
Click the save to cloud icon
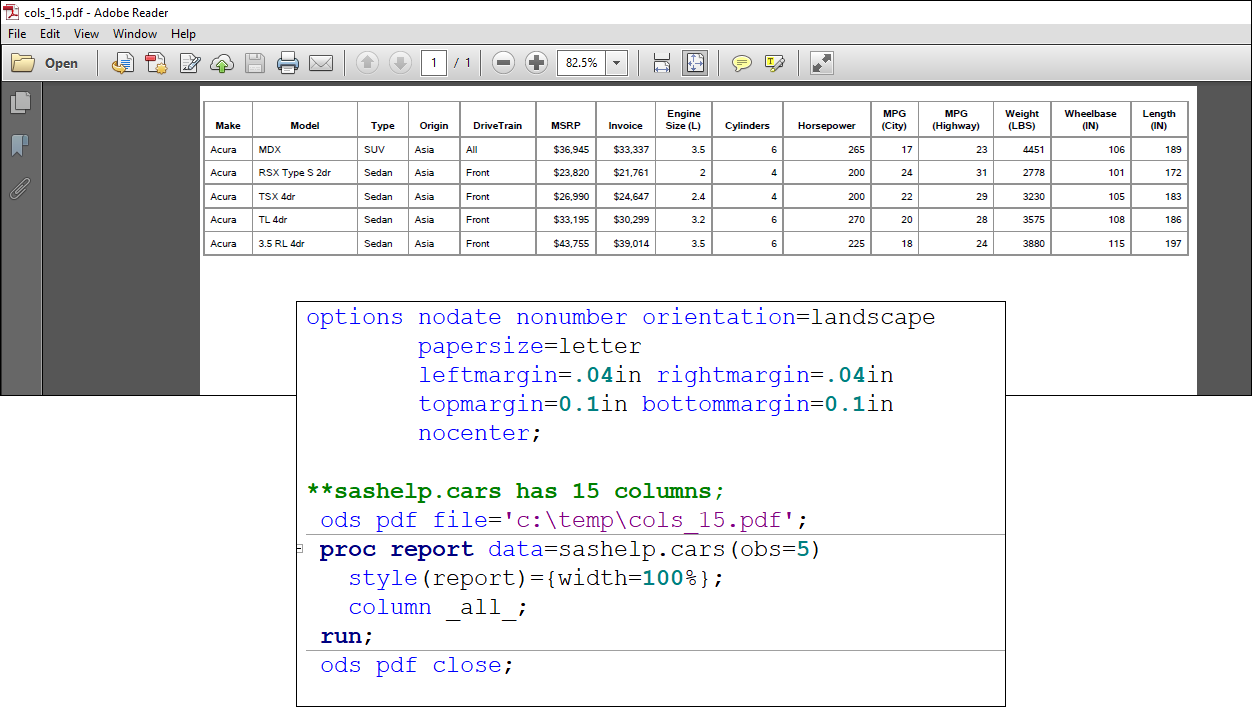point(222,63)
